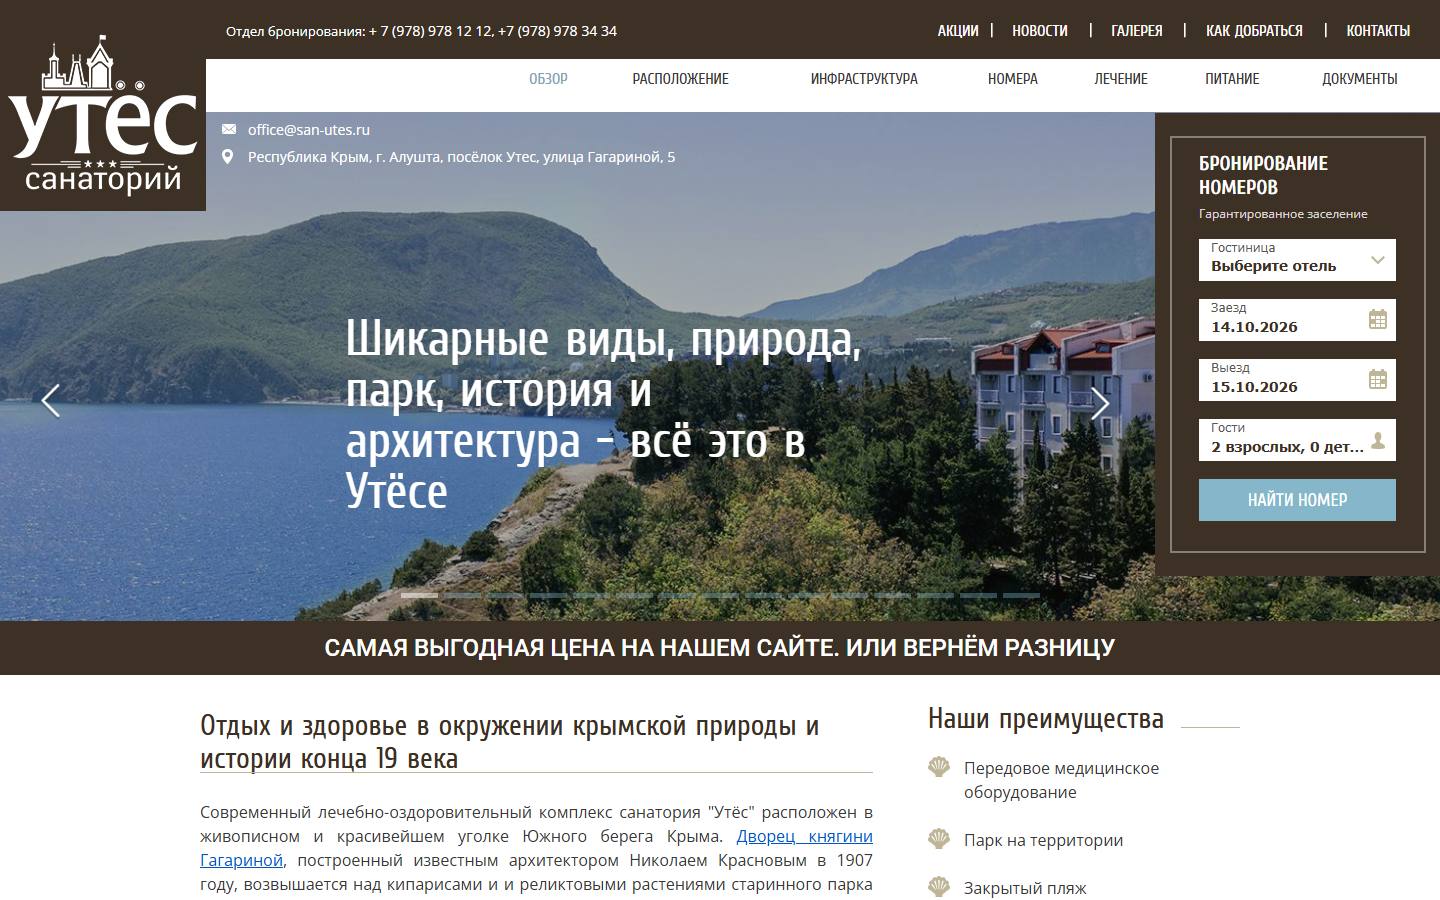Click the heading Отдых и здоровье в окружении

(509, 742)
